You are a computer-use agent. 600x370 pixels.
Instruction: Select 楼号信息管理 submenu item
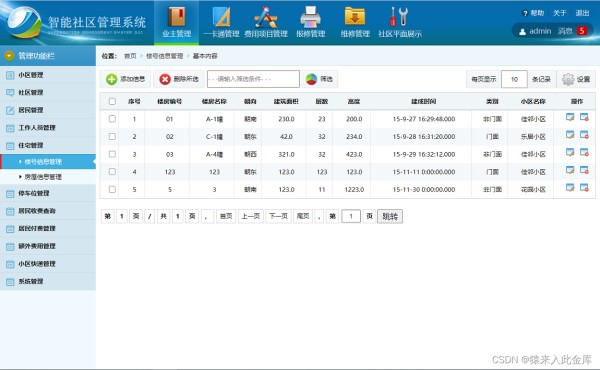pos(48,162)
